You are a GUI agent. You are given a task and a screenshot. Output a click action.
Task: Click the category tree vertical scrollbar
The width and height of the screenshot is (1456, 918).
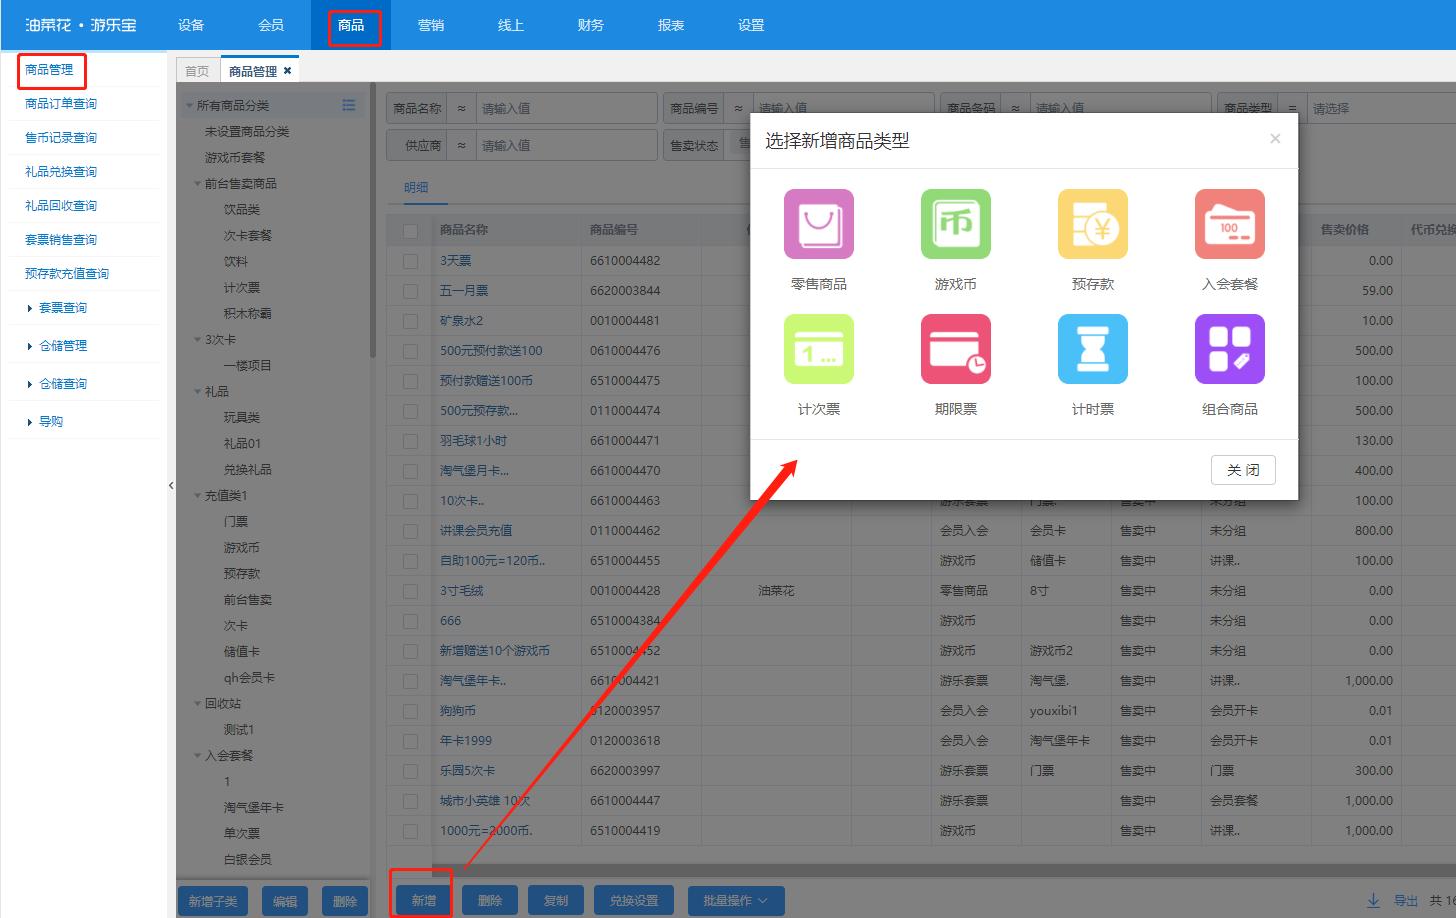point(373,220)
